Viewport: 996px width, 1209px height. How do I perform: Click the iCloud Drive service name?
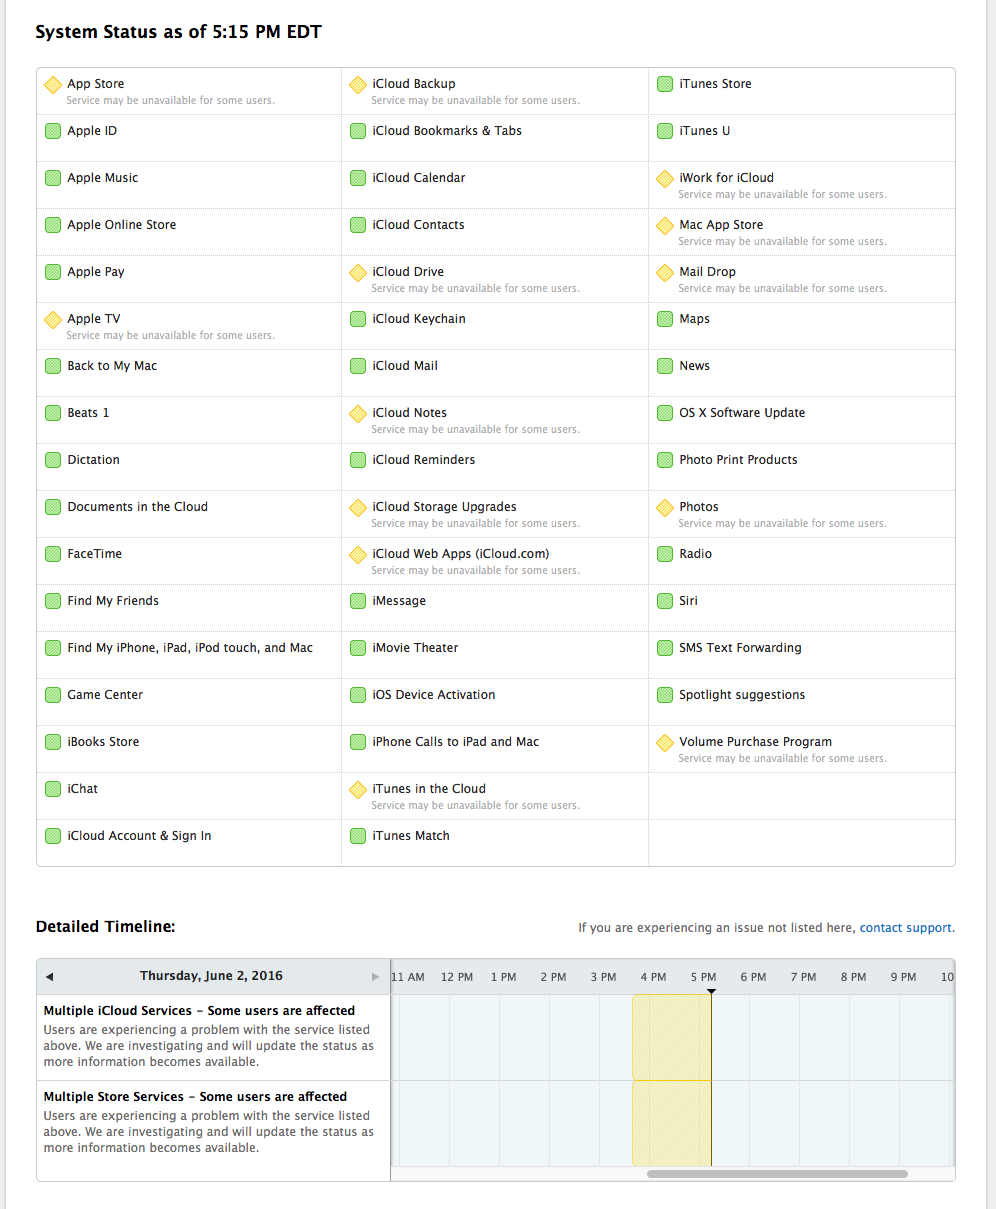[408, 272]
